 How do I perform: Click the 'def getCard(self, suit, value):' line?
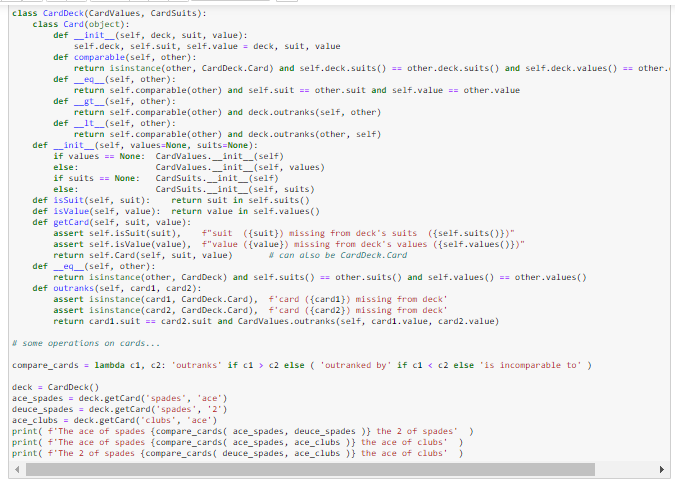point(112,222)
